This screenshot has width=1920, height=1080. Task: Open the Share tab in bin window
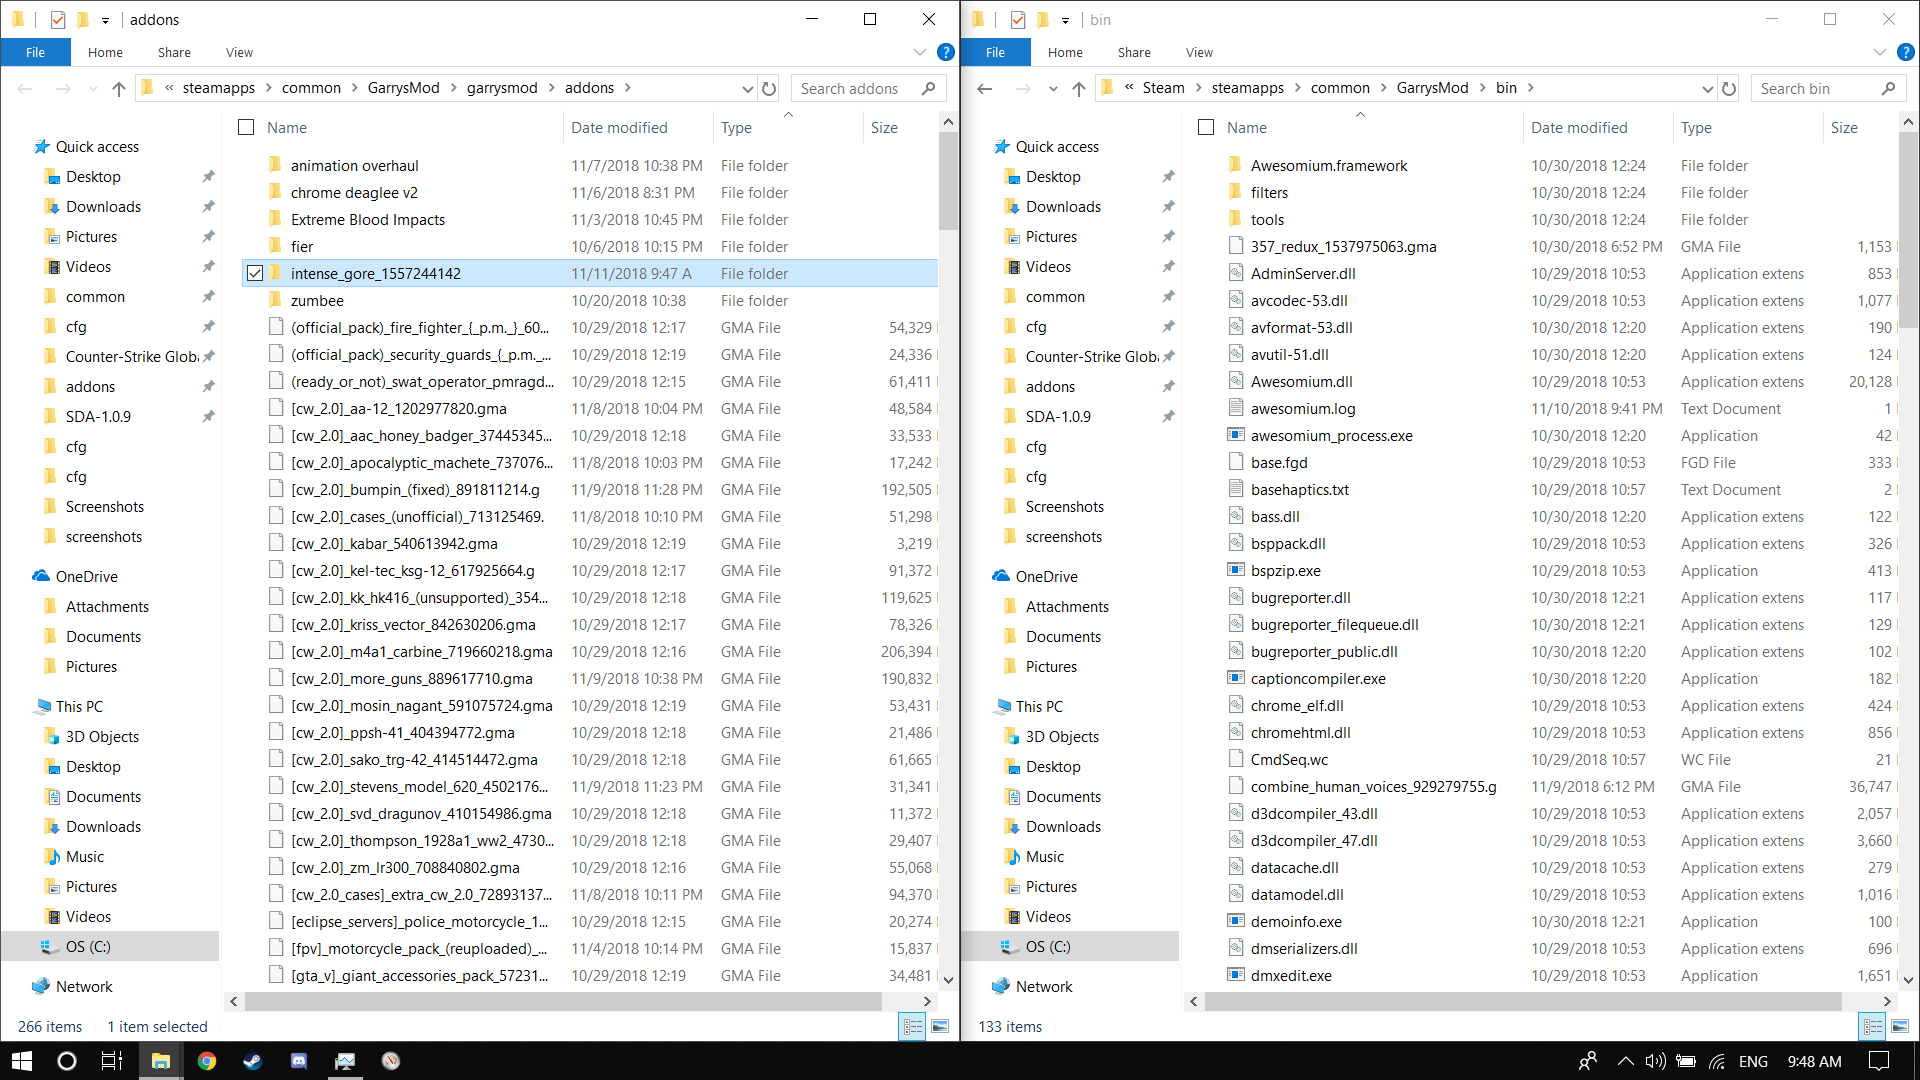[x=1134, y=52]
